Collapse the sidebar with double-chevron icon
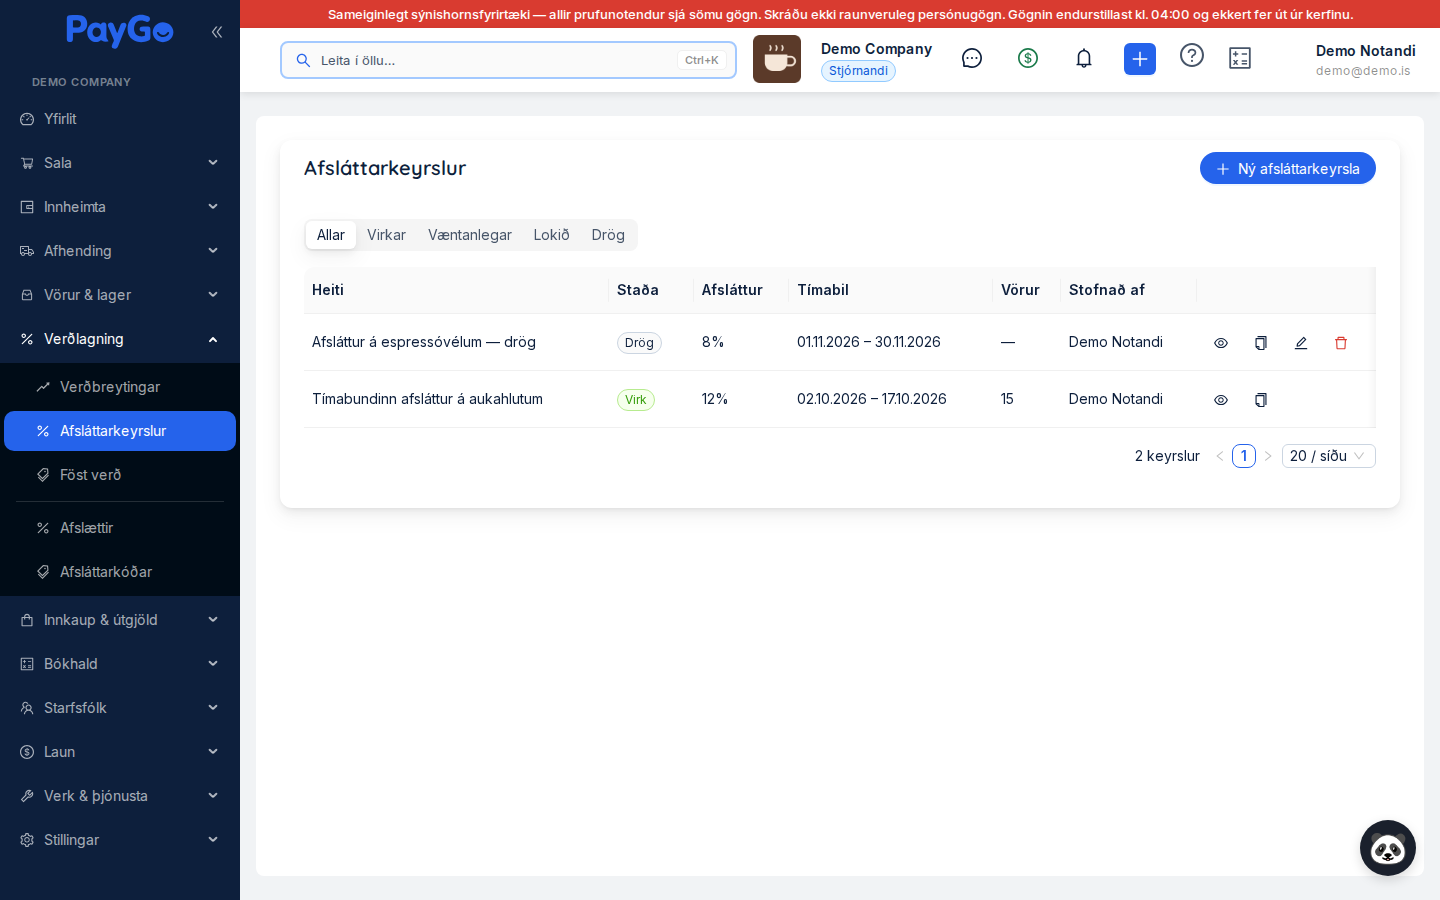 tap(217, 32)
